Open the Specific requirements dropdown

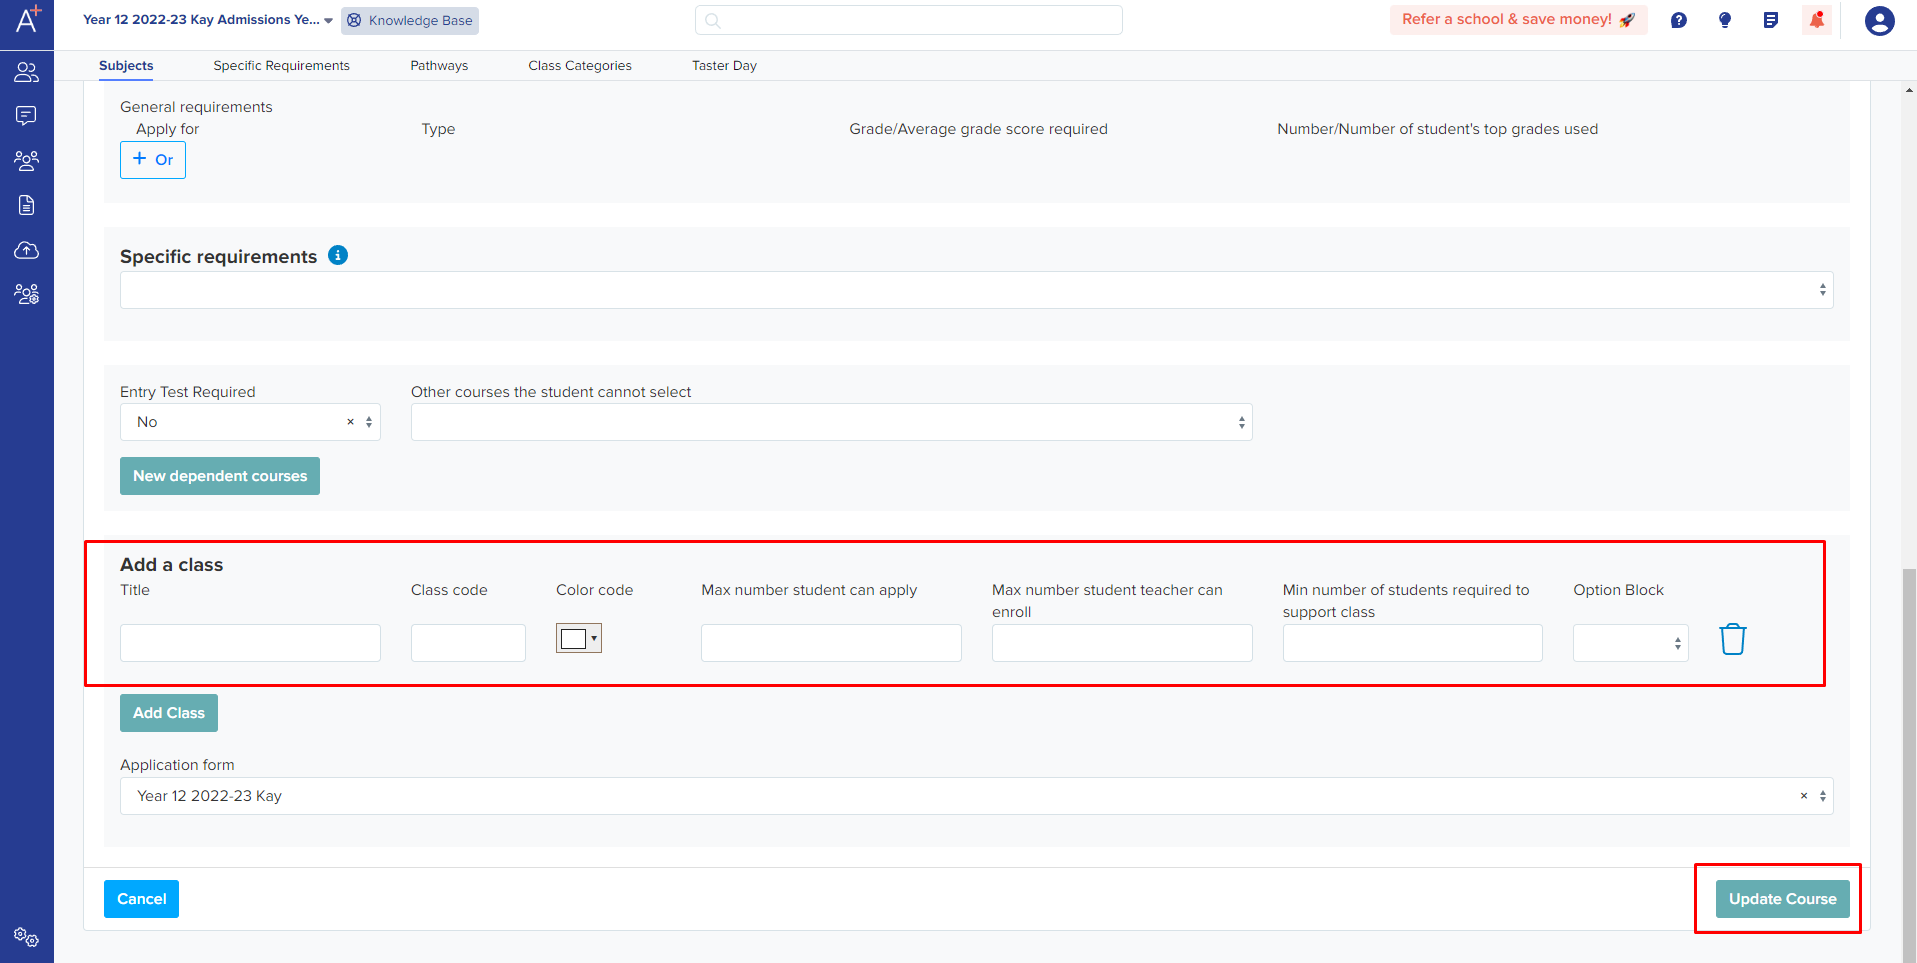tap(977, 290)
